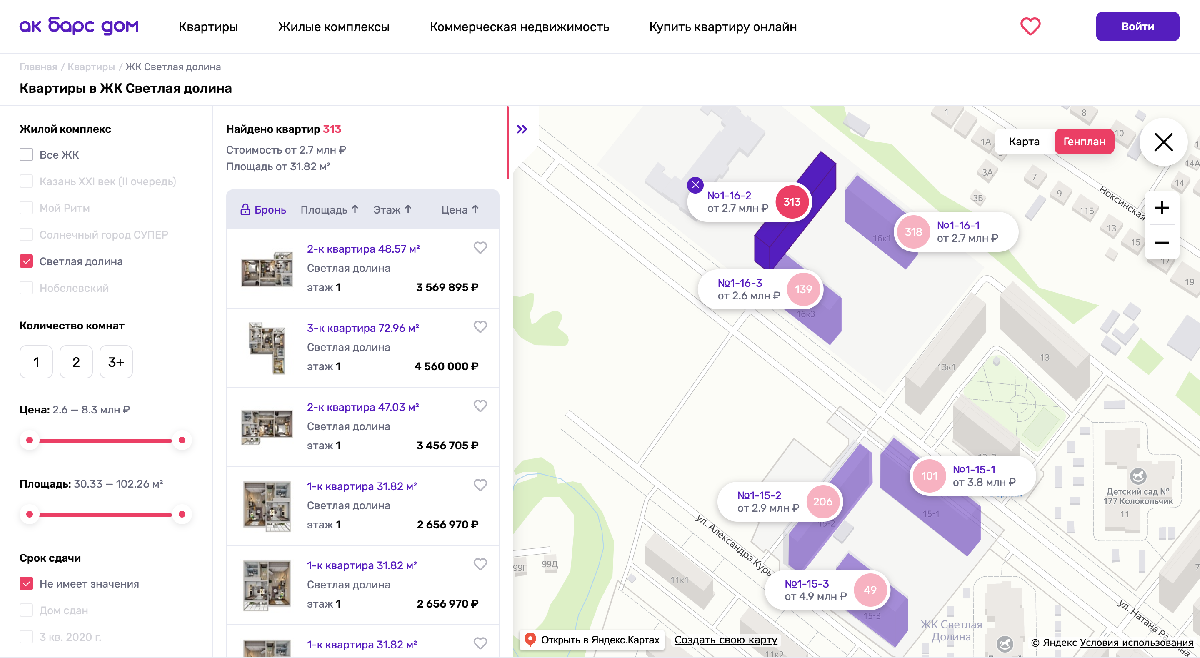Click area slider minimum handle
The height and width of the screenshot is (658, 1200).
(x=30, y=514)
